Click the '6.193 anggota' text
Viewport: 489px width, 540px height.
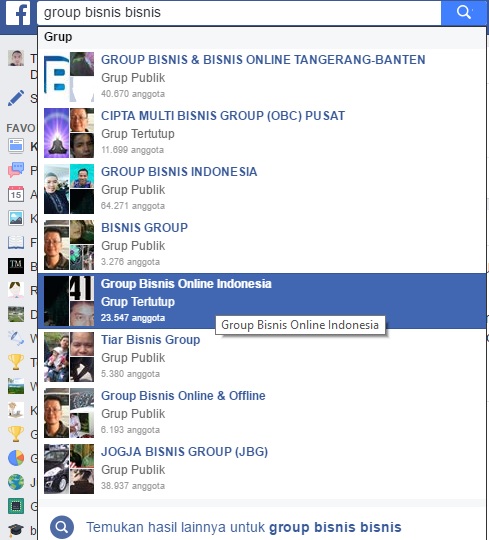(x=131, y=430)
